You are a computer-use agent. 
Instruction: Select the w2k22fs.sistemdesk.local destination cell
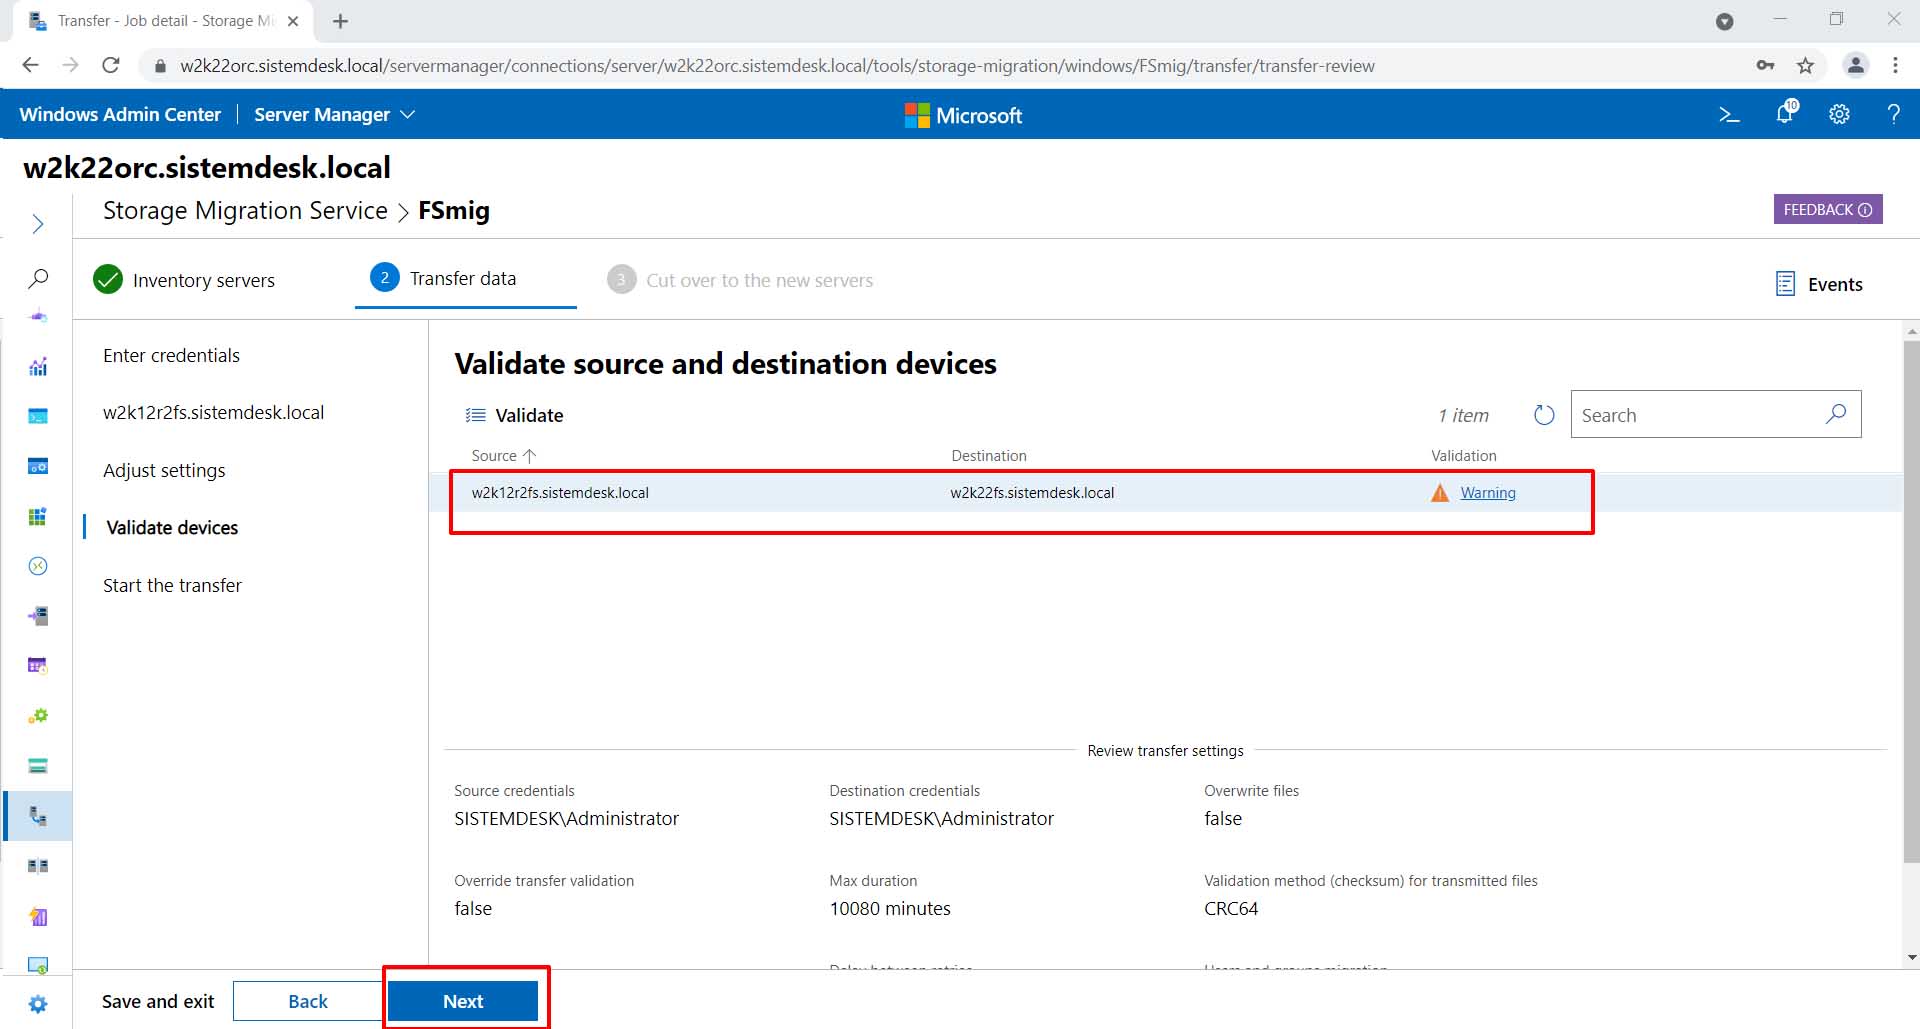click(x=1032, y=493)
